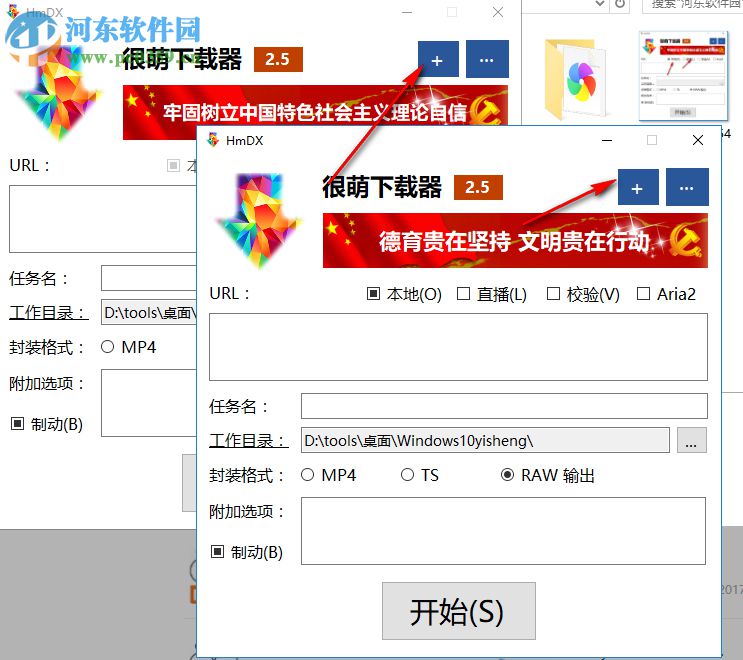Click the Explorer refresh icon
This screenshot has width=743, height=660.
[x=620, y=4]
